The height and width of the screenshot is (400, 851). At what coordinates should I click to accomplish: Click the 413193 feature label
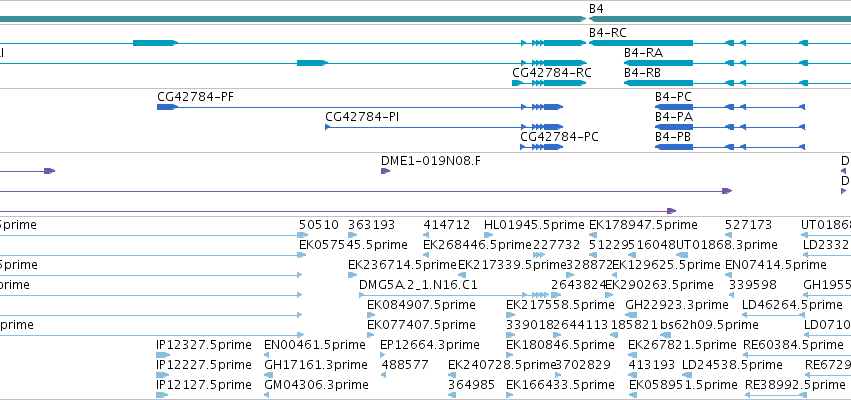tap(652, 365)
